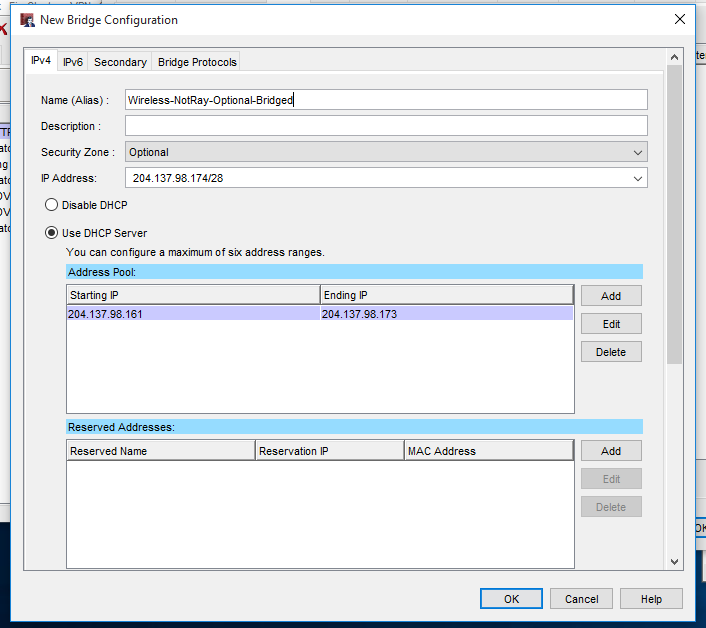Open Help for the bridge dialog
706x628 pixels.
click(651, 599)
